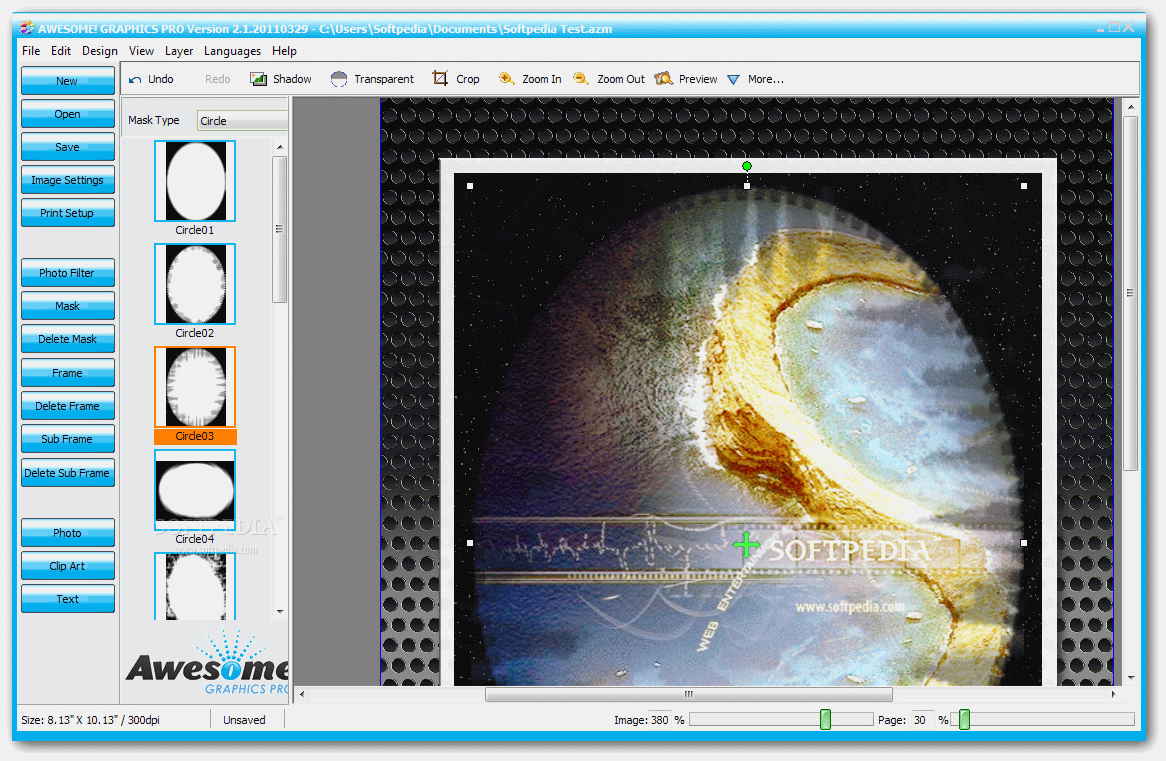Click mask list scroll down arrow
1166x761 pixels.
click(280, 611)
